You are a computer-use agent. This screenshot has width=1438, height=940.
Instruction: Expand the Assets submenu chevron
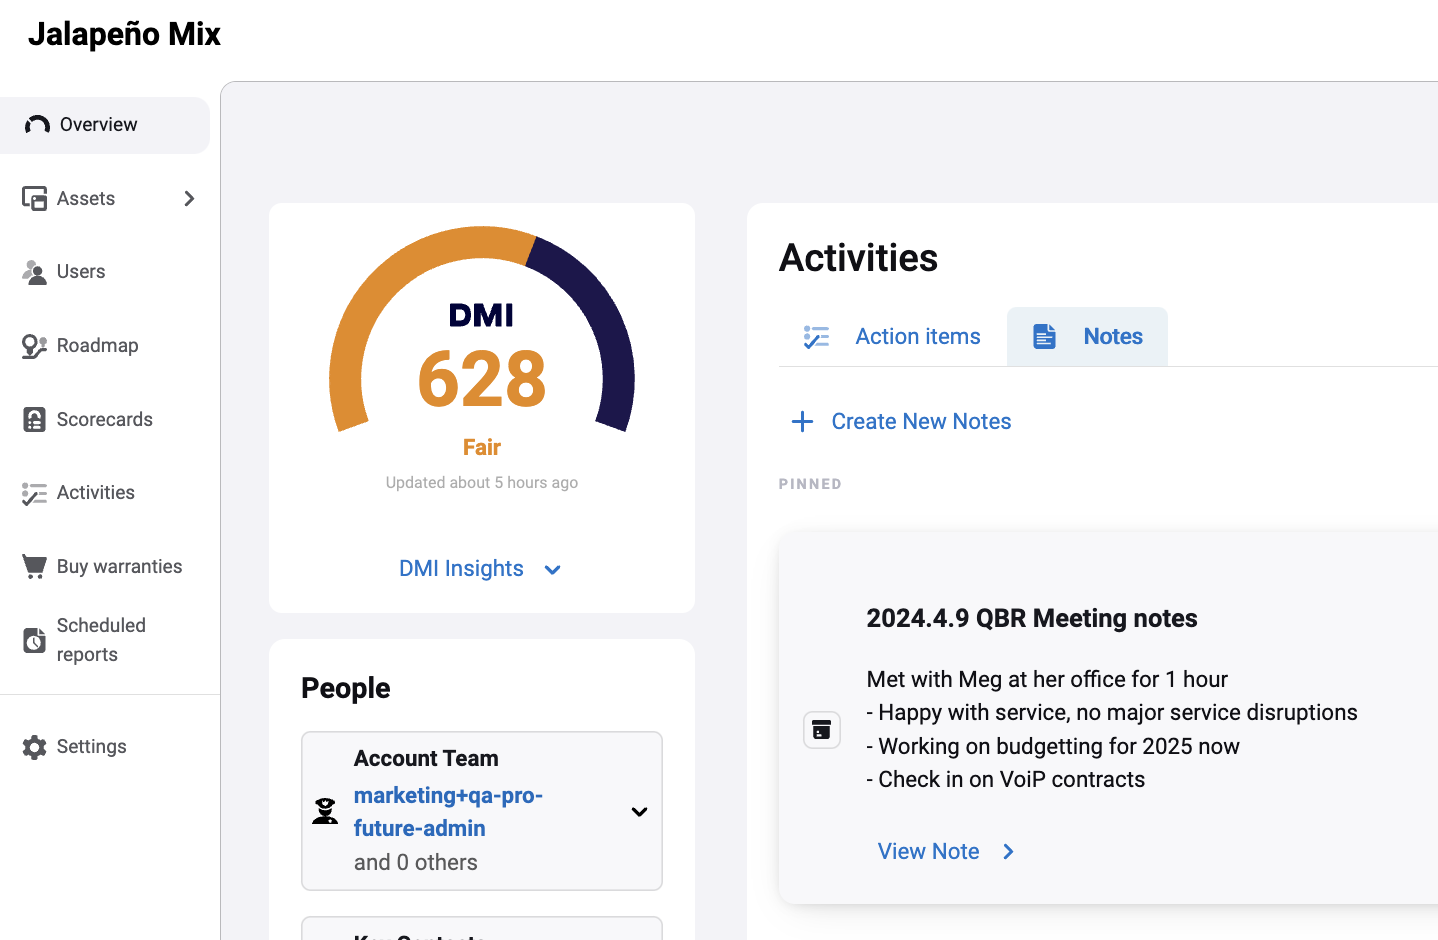(189, 198)
